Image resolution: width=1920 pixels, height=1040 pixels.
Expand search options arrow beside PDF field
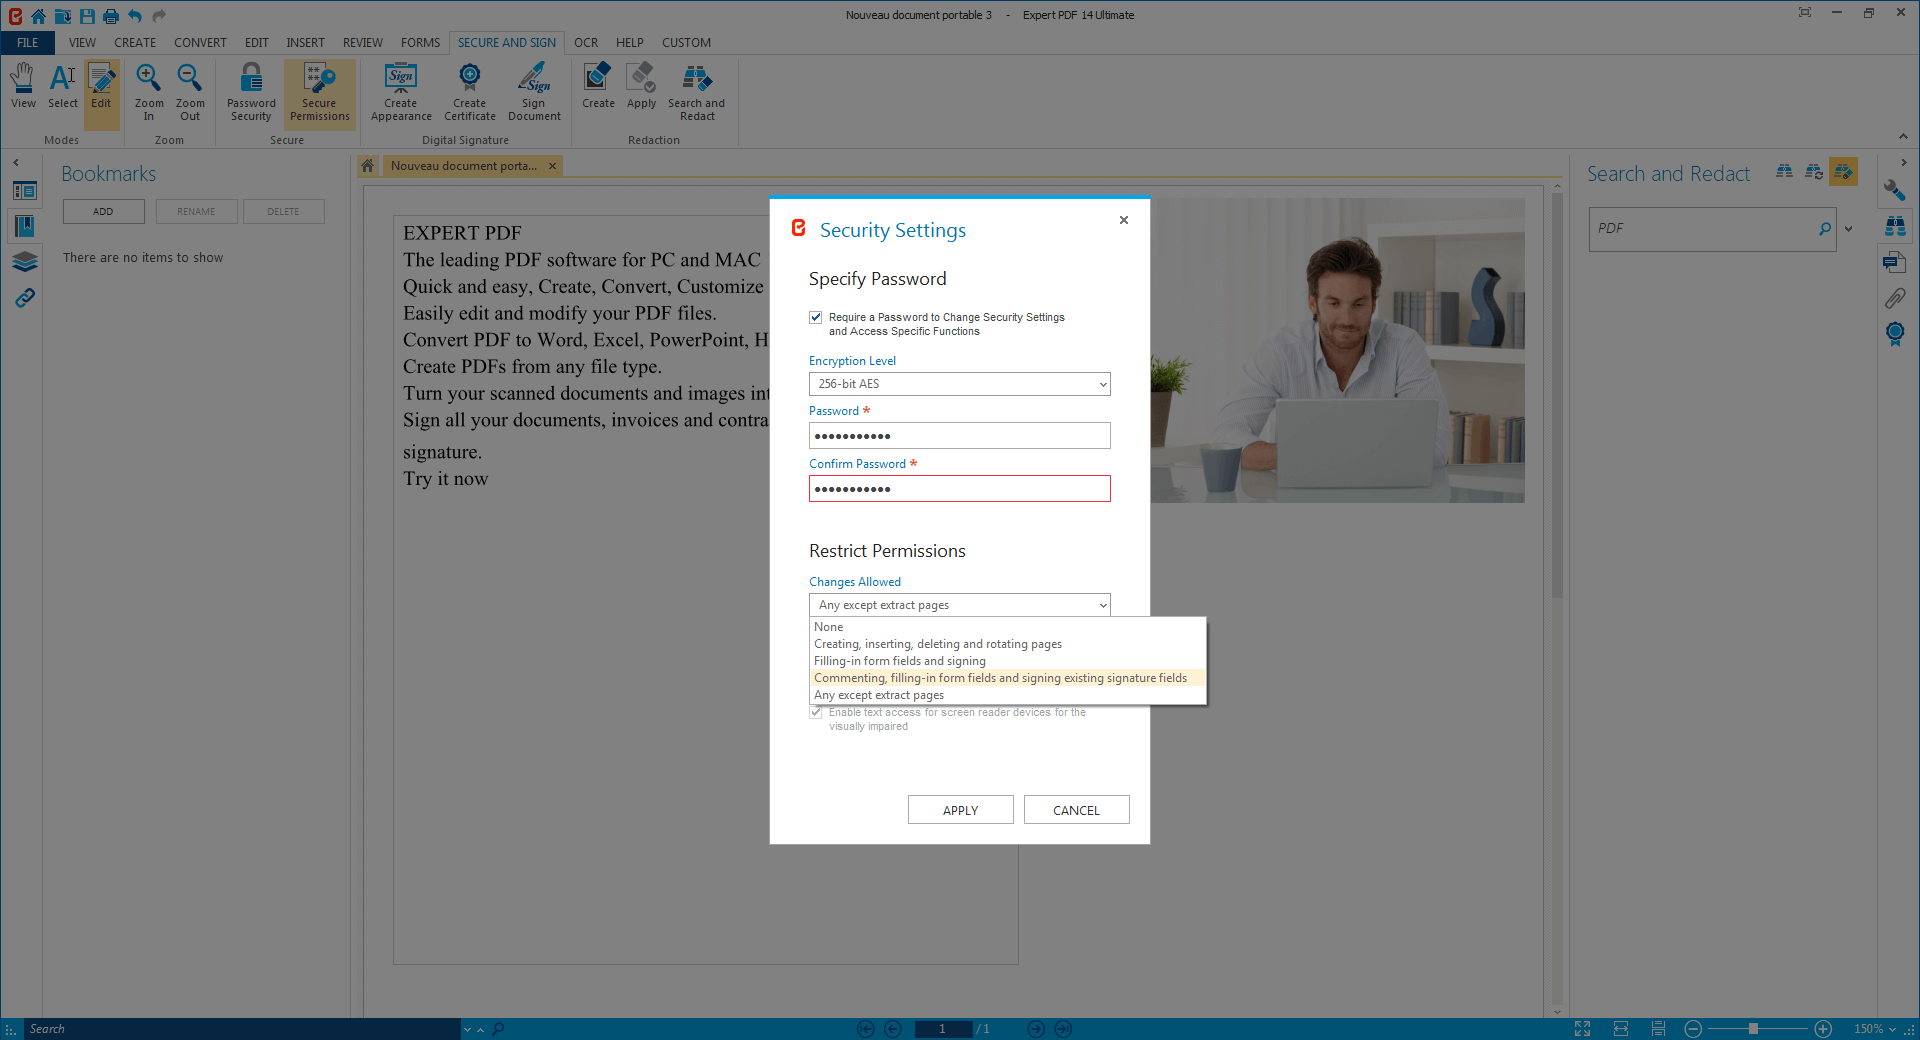[1848, 229]
